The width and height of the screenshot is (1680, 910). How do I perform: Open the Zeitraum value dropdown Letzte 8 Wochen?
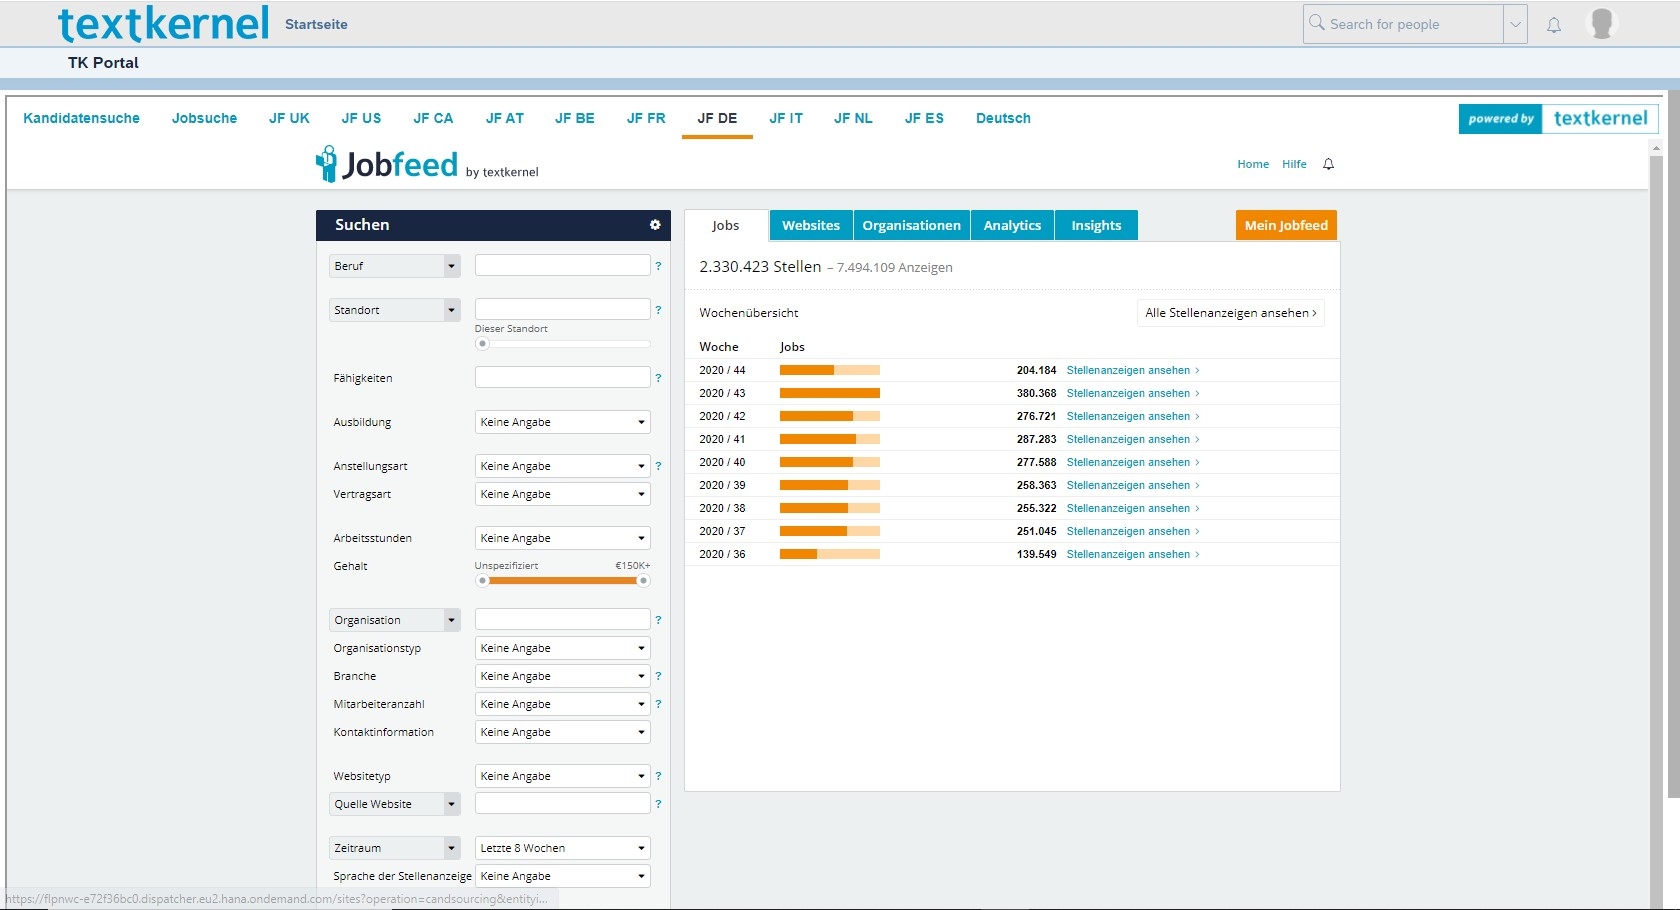pos(563,848)
